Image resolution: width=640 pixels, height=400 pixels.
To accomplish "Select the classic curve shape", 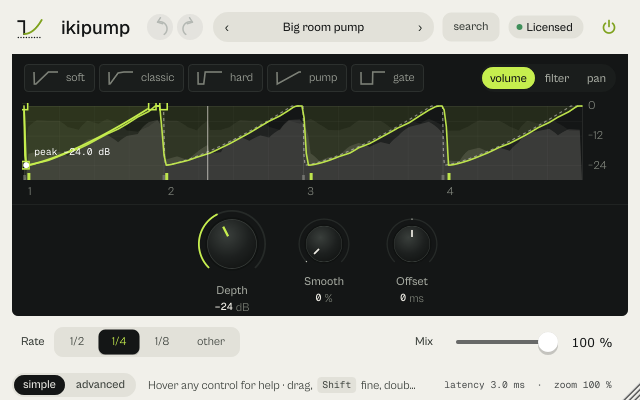I will (x=141, y=78).
